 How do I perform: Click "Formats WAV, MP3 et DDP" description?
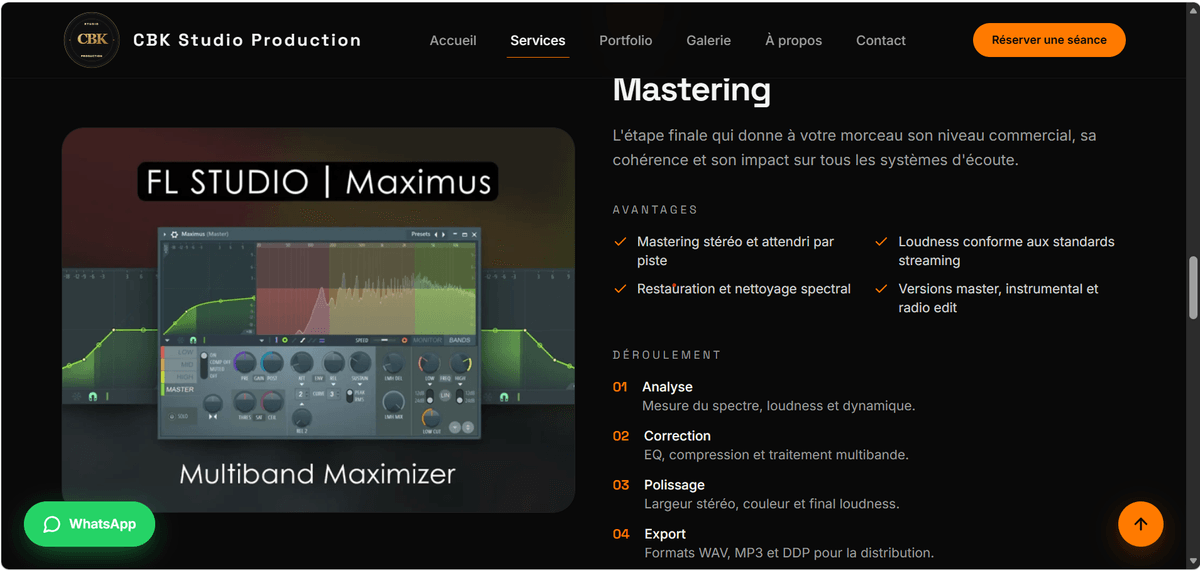(789, 553)
